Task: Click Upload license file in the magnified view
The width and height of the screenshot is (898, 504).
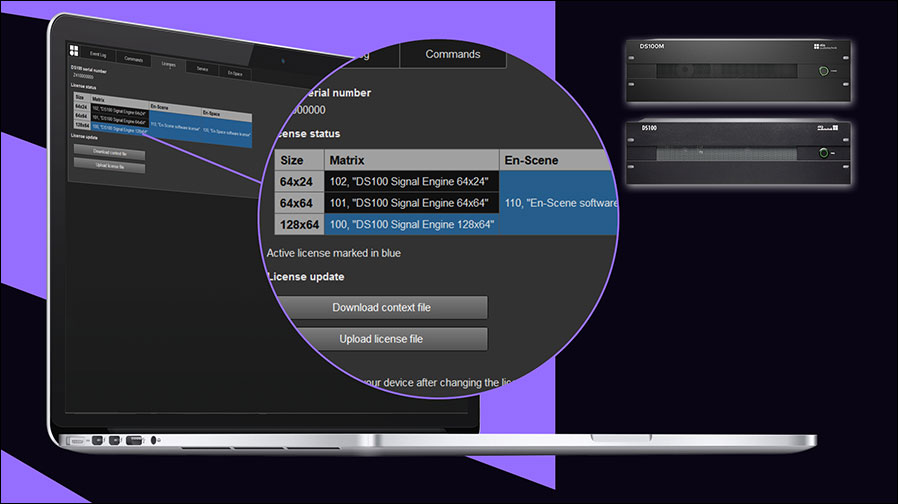Action: point(381,338)
